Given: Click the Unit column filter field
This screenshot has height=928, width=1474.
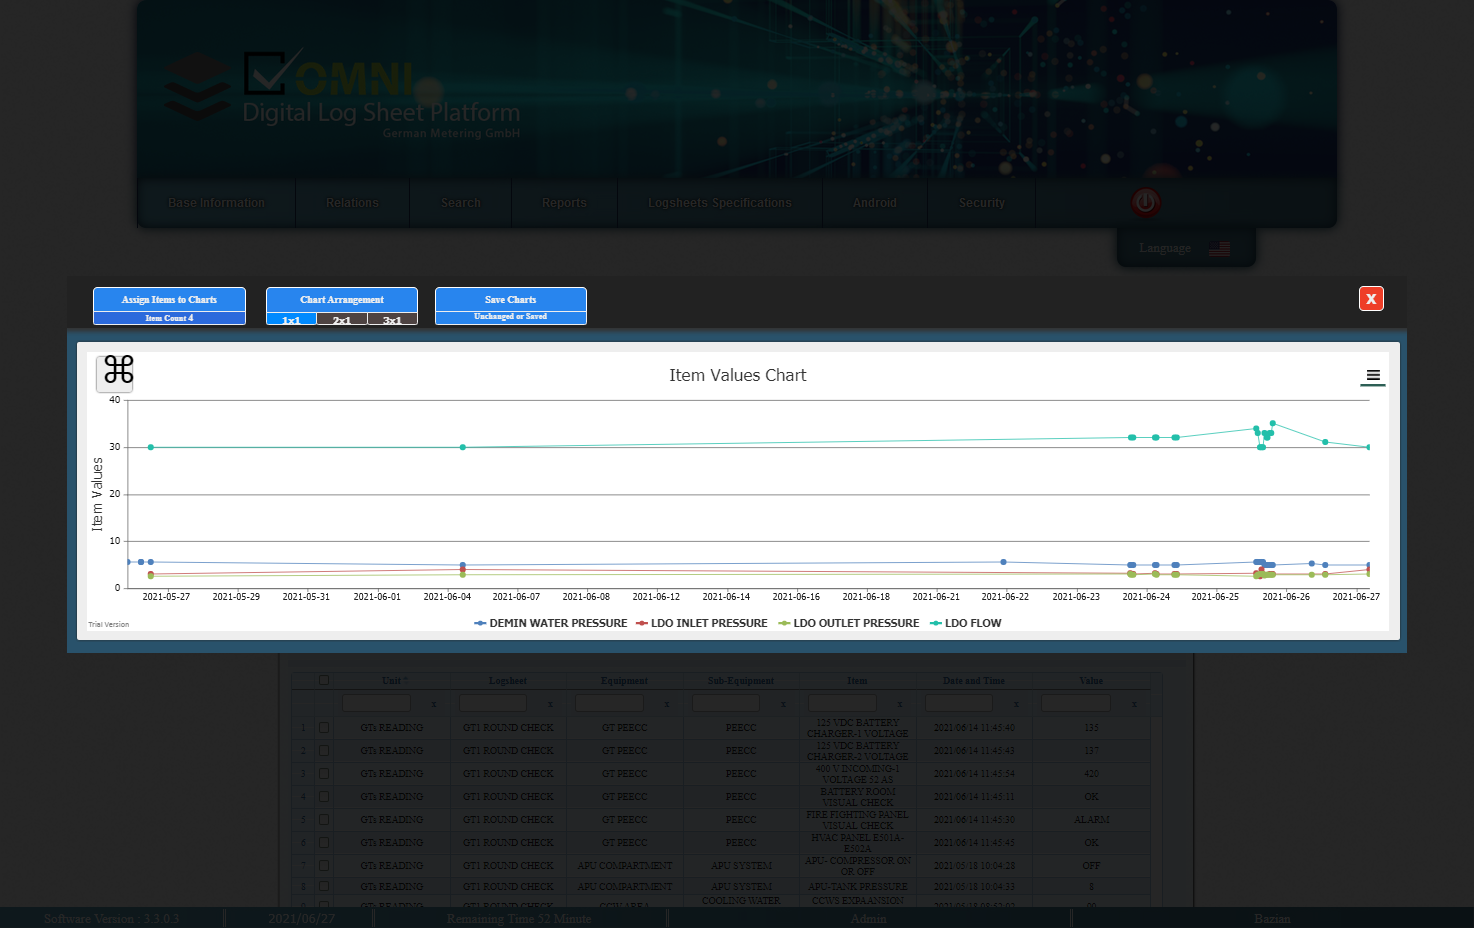Looking at the screenshot, I should pos(376,704).
